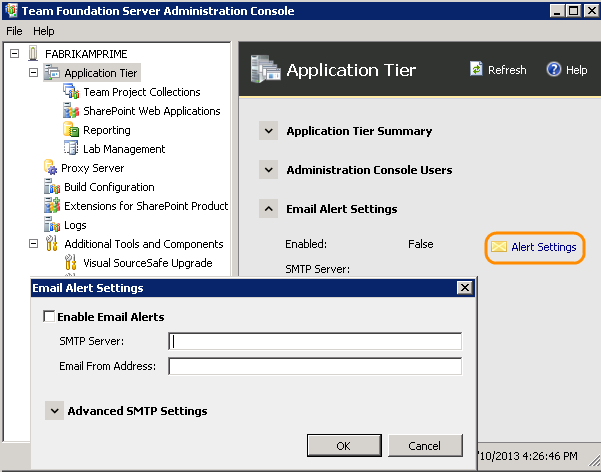This screenshot has height=472, width=601.
Task: Select the Reporting tree item
Action: point(107,130)
